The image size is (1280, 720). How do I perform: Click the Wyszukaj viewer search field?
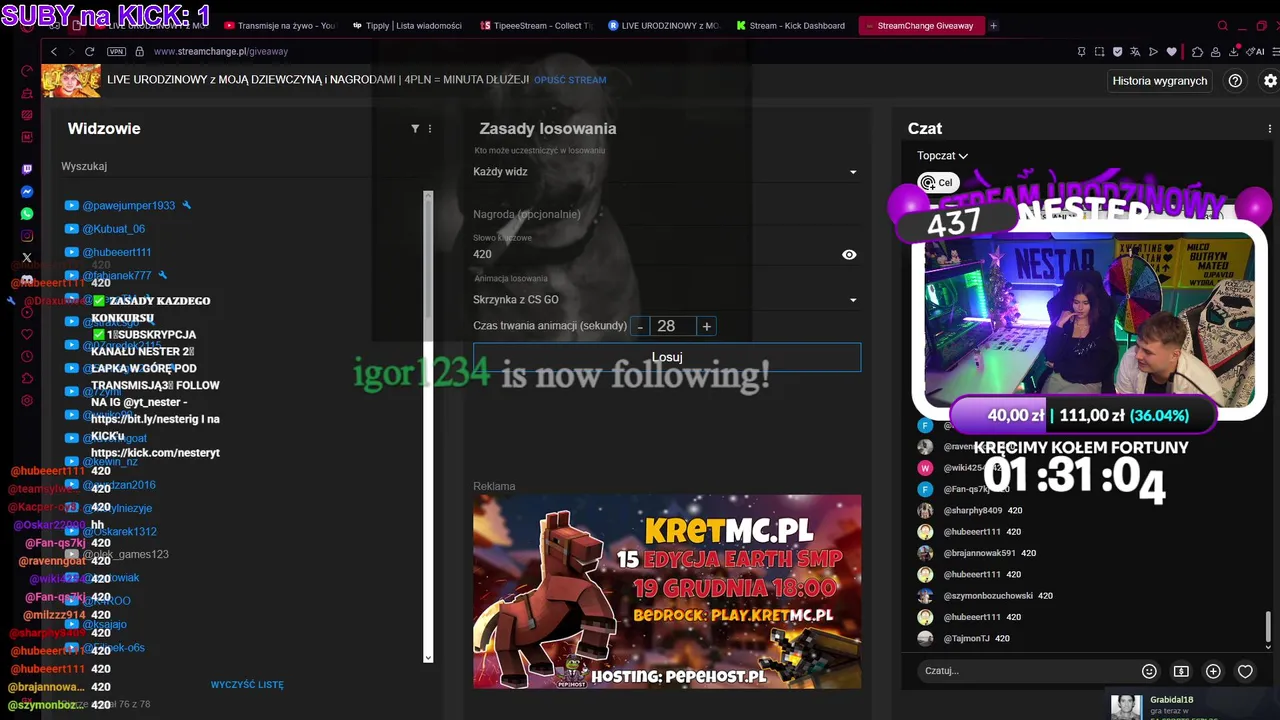[x=245, y=167]
